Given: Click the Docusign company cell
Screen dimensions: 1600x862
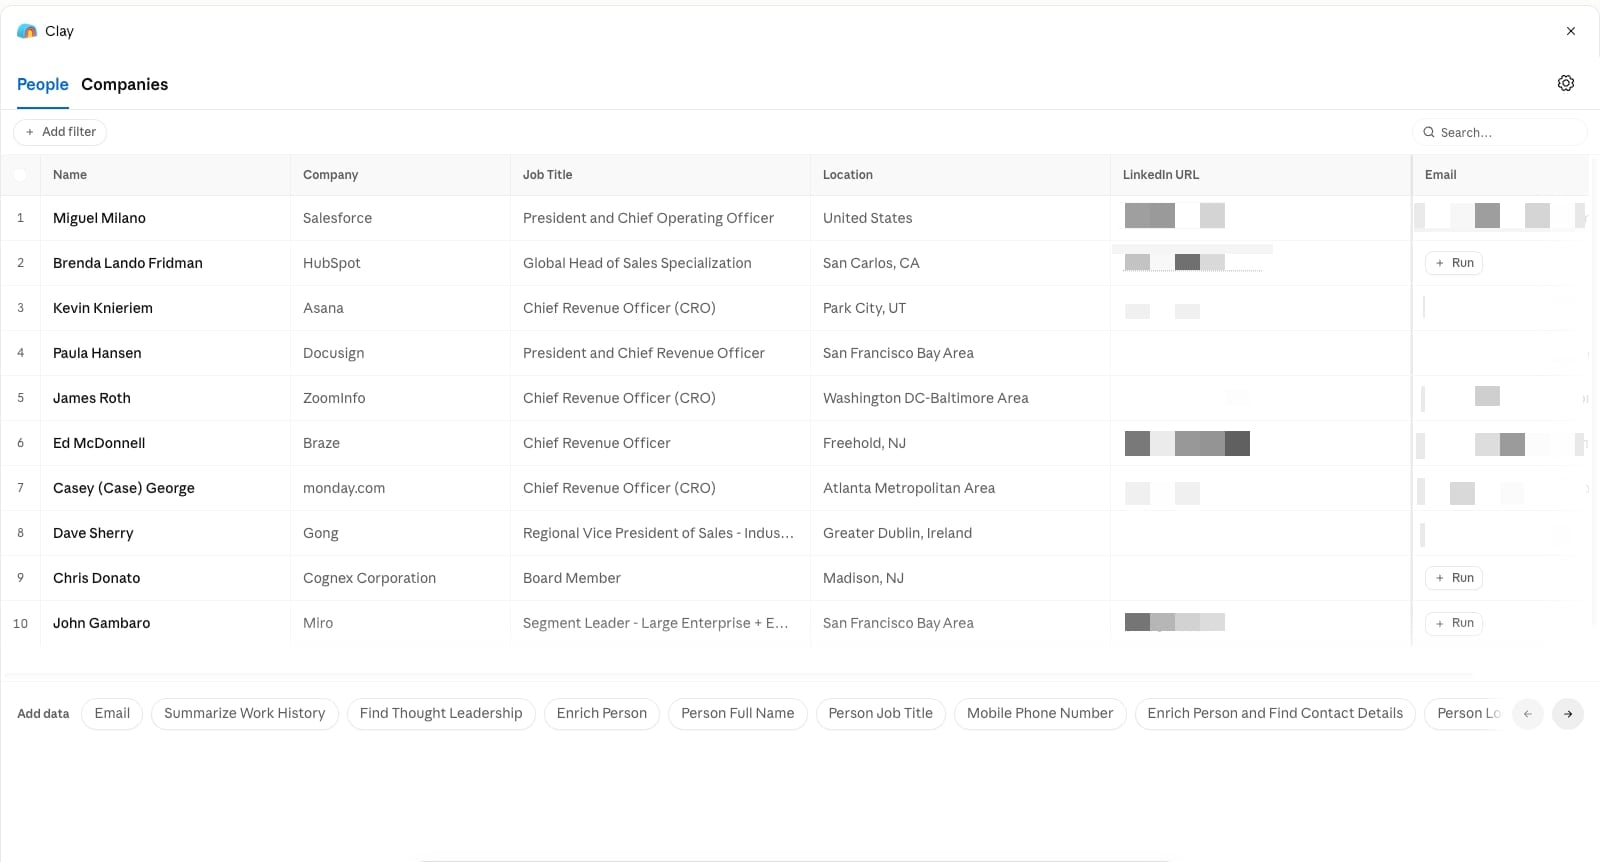Looking at the screenshot, I should (x=400, y=353).
